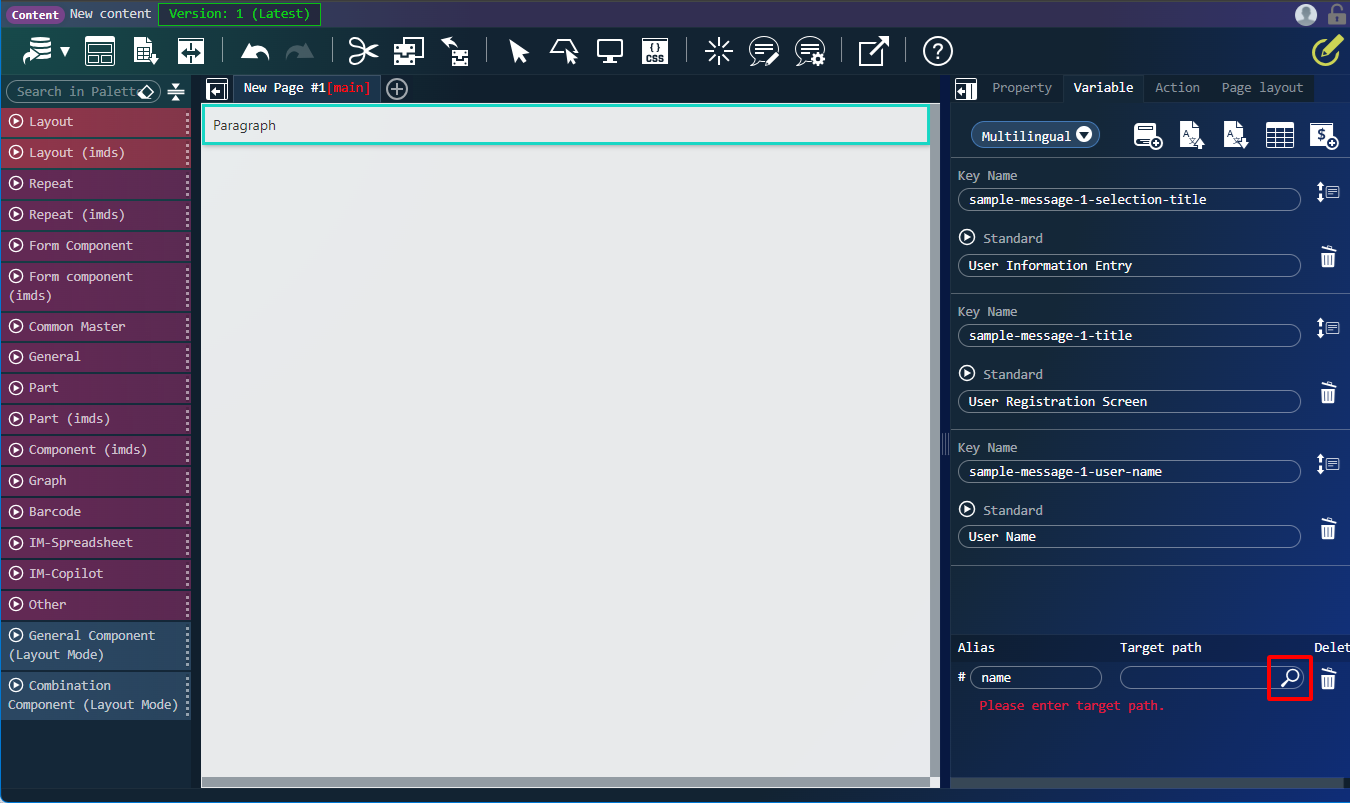The width and height of the screenshot is (1350, 803).
Task: Open the Multilingual dropdown
Action: click(1035, 134)
